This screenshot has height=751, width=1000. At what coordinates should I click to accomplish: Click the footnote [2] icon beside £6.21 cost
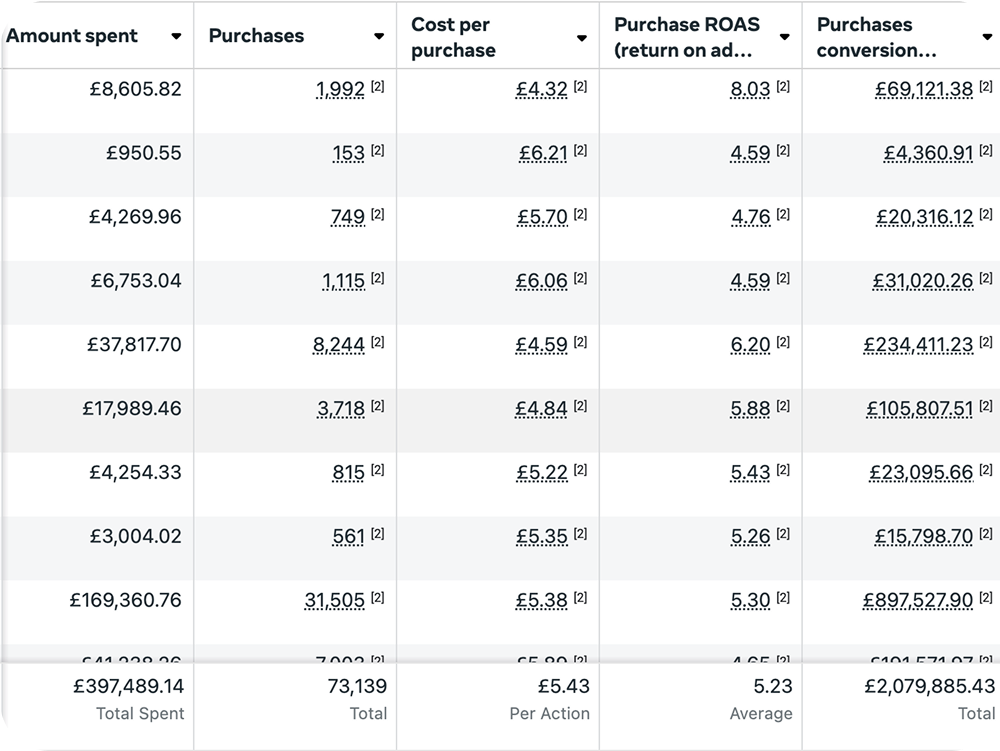pyautogui.click(x=580, y=150)
